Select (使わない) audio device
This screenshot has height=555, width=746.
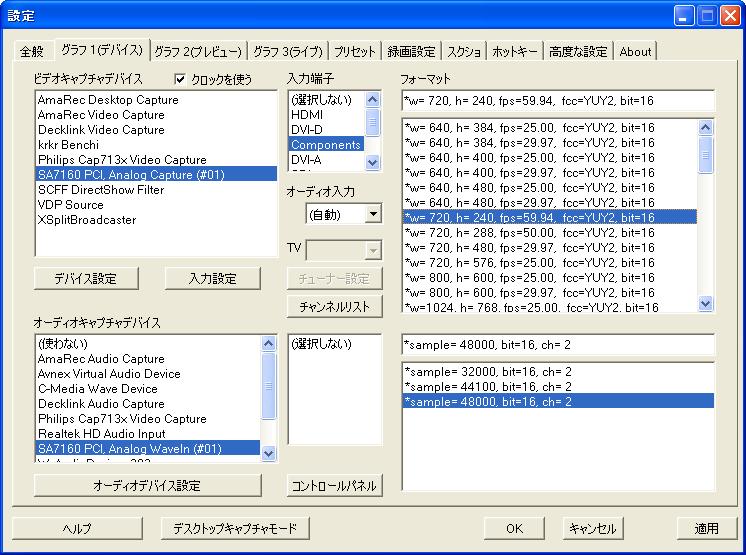(148, 343)
